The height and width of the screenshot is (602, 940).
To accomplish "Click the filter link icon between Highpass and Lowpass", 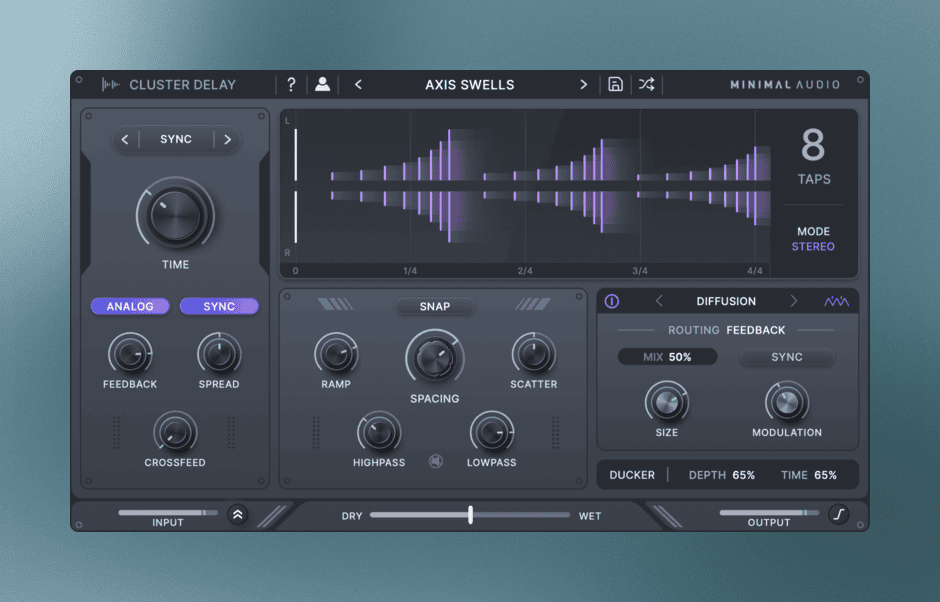I will pyautogui.click(x=436, y=461).
